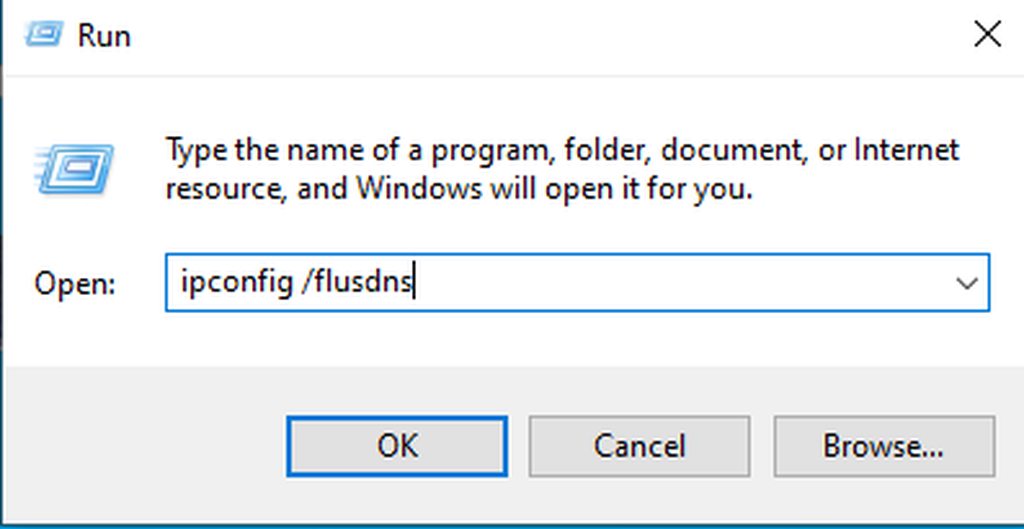
Task: Place cursor in the word "ipconfig"
Action: [x=236, y=283]
